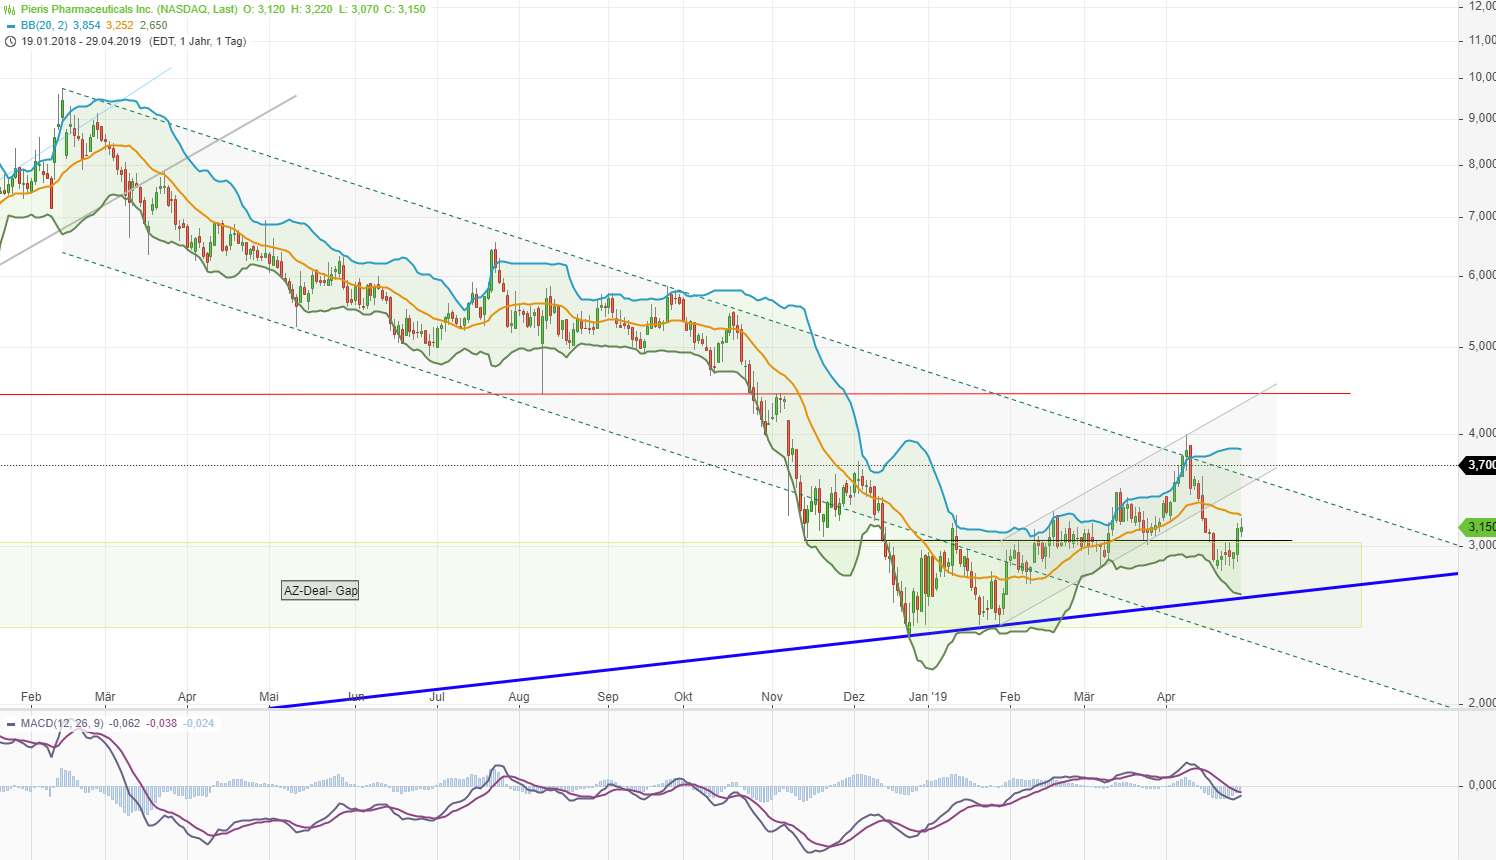Viewport: 1496px width, 860px height.
Task: Select the AZ-Deal- Gap annotation label
Action: pyautogui.click(x=320, y=591)
